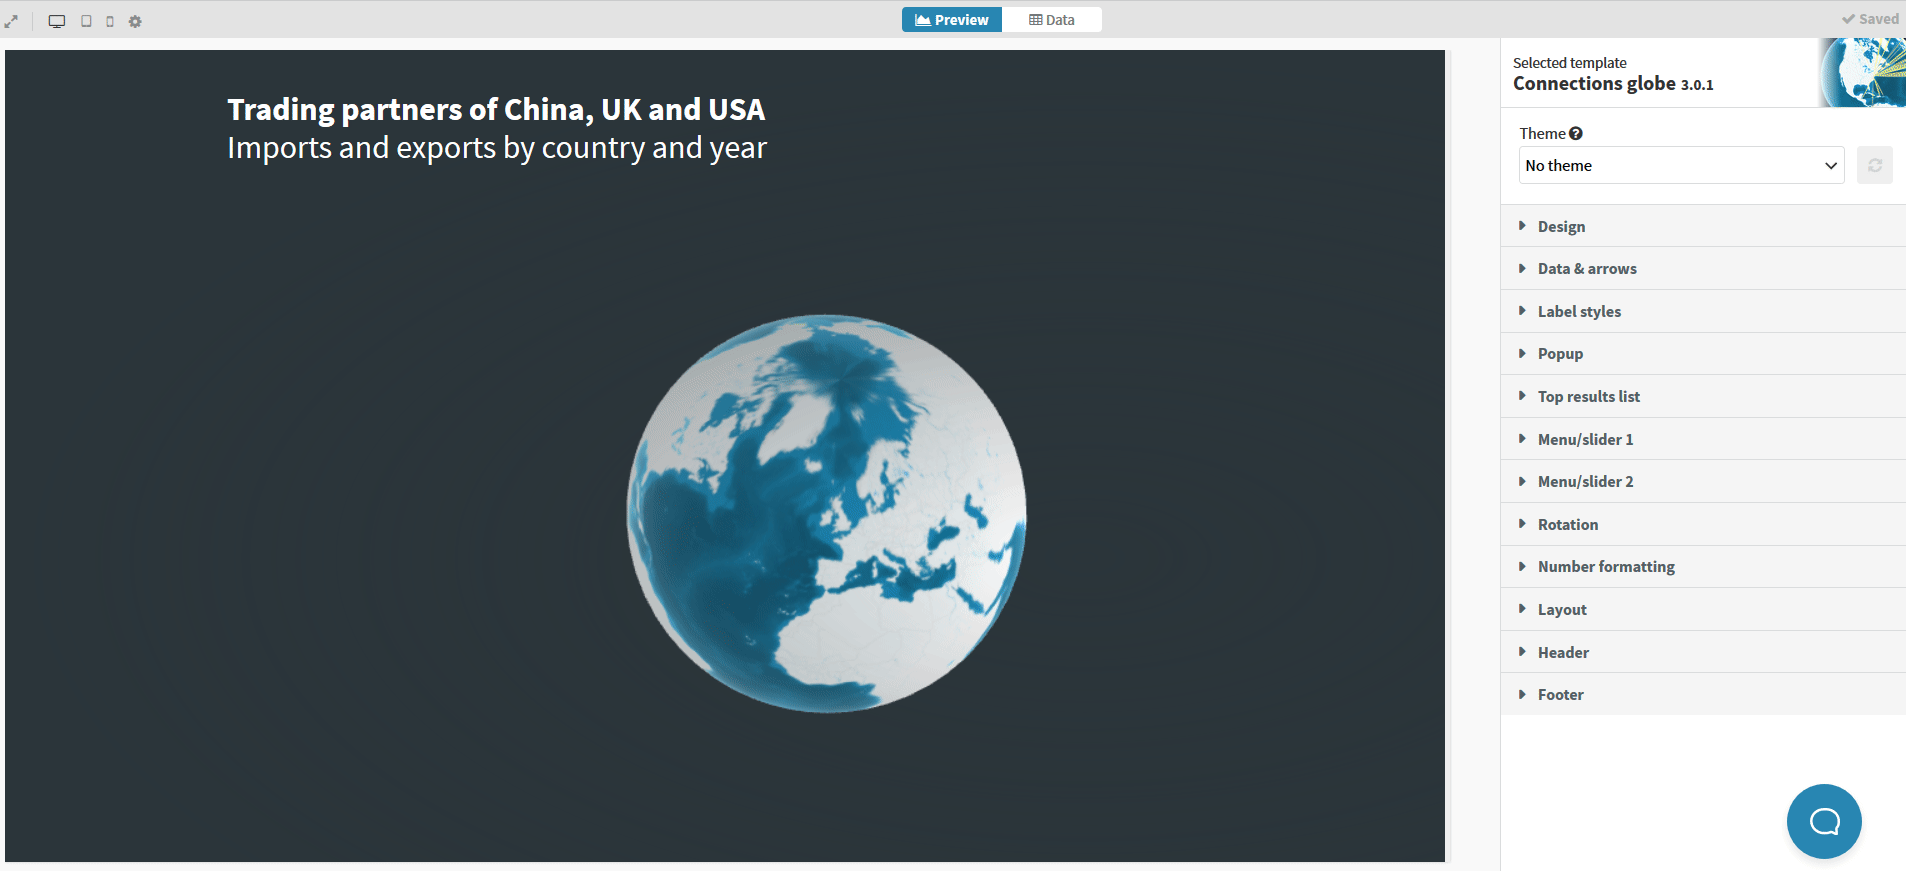
Task: Click the Theme help question mark icon
Action: pyautogui.click(x=1576, y=134)
